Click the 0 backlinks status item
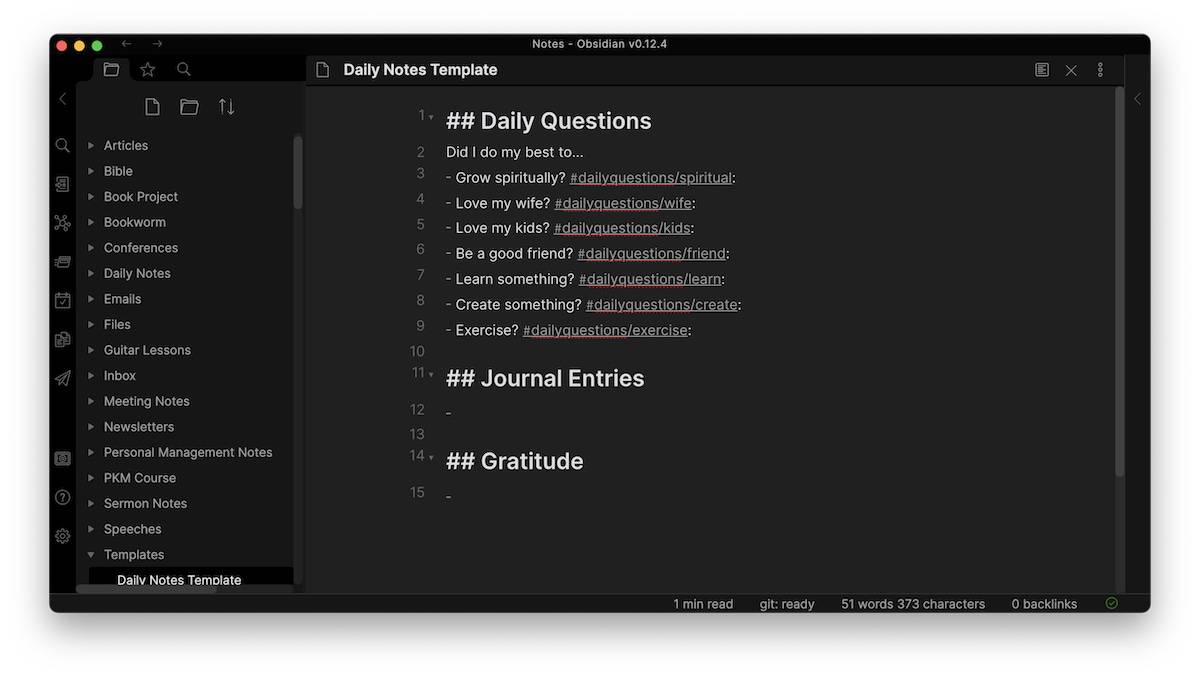 pyautogui.click(x=1044, y=604)
